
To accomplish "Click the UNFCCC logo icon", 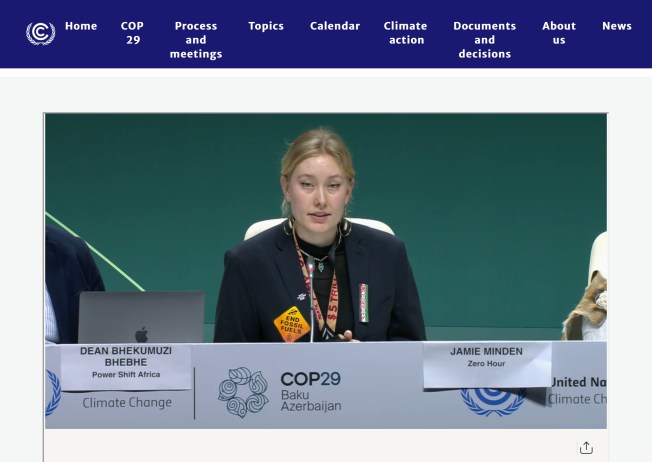I will [x=40, y=33].
